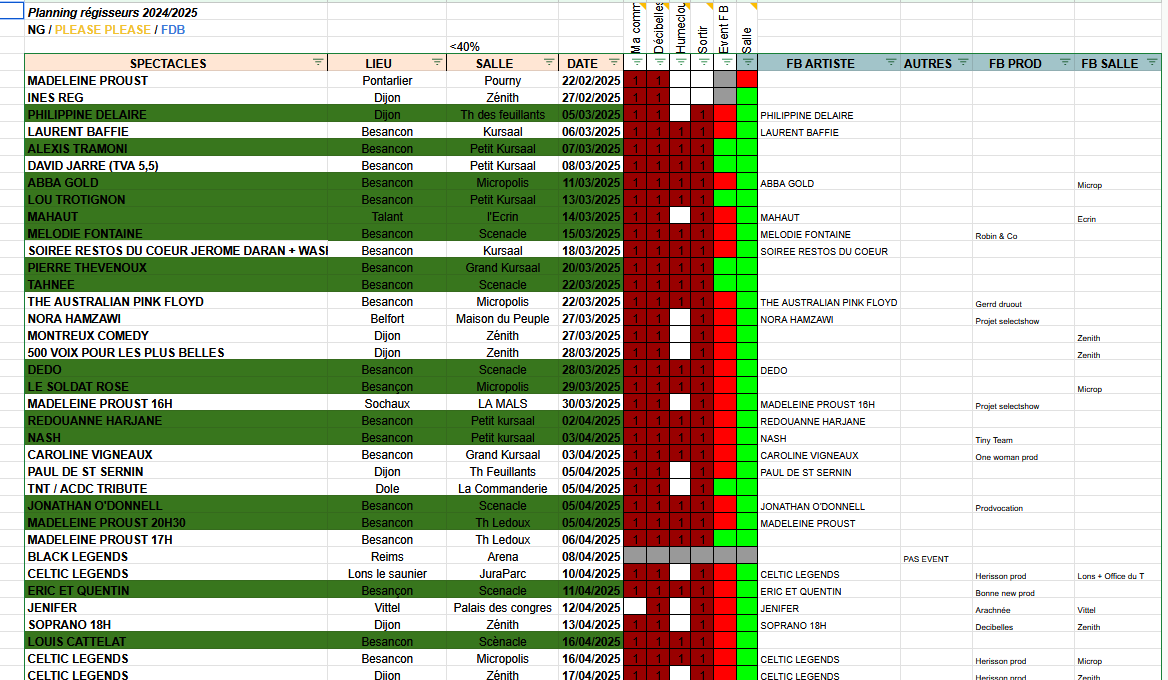This screenshot has width=1168, height=680.
Task: Select the 'JuraParc' venue cell
Action: point(503,573)
